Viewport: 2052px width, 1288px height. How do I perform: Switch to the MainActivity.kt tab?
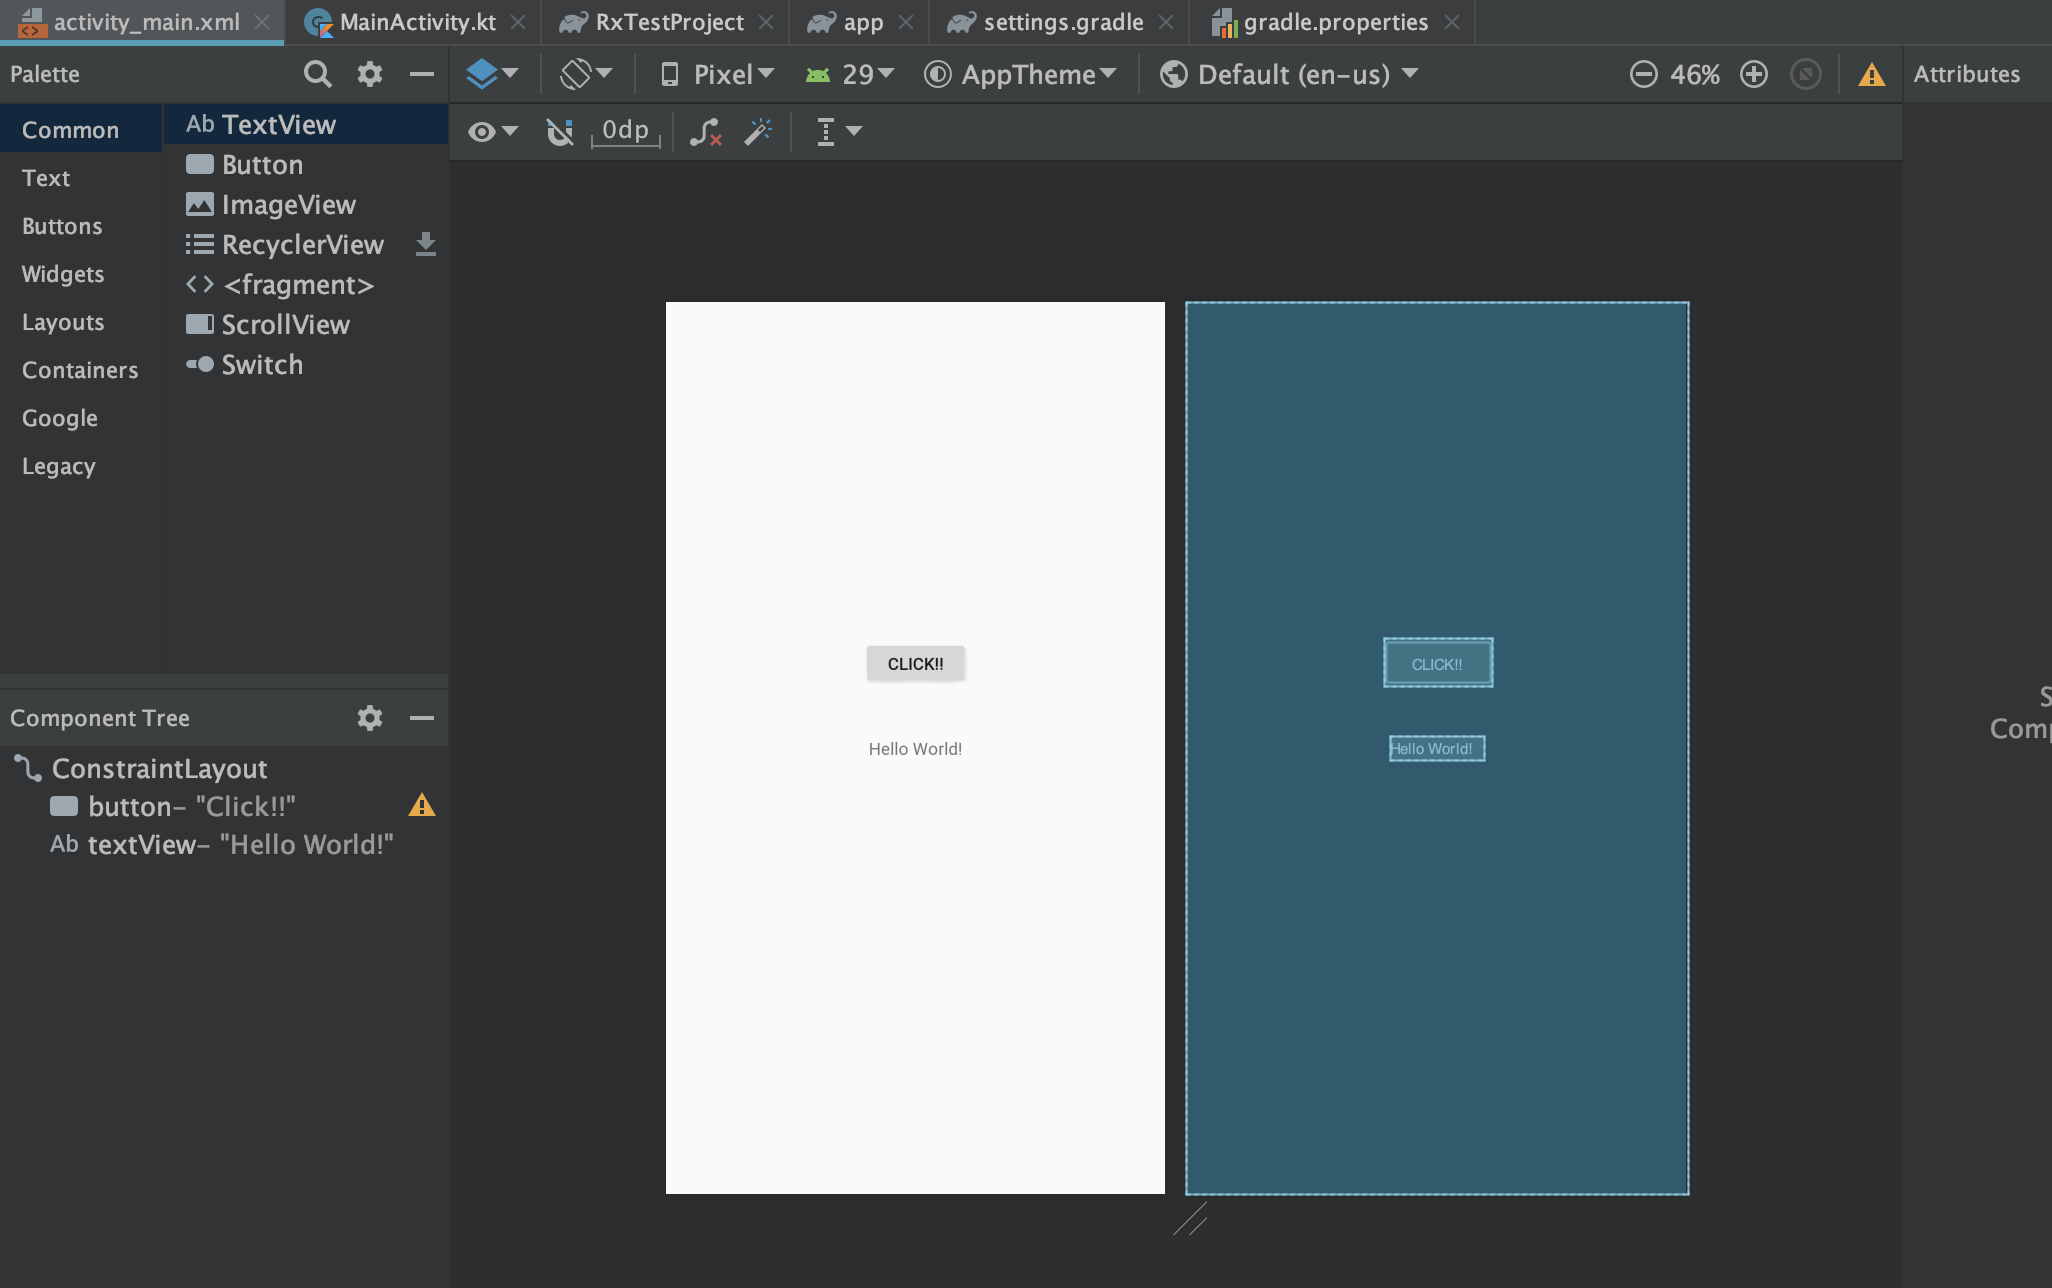point(417,22)
